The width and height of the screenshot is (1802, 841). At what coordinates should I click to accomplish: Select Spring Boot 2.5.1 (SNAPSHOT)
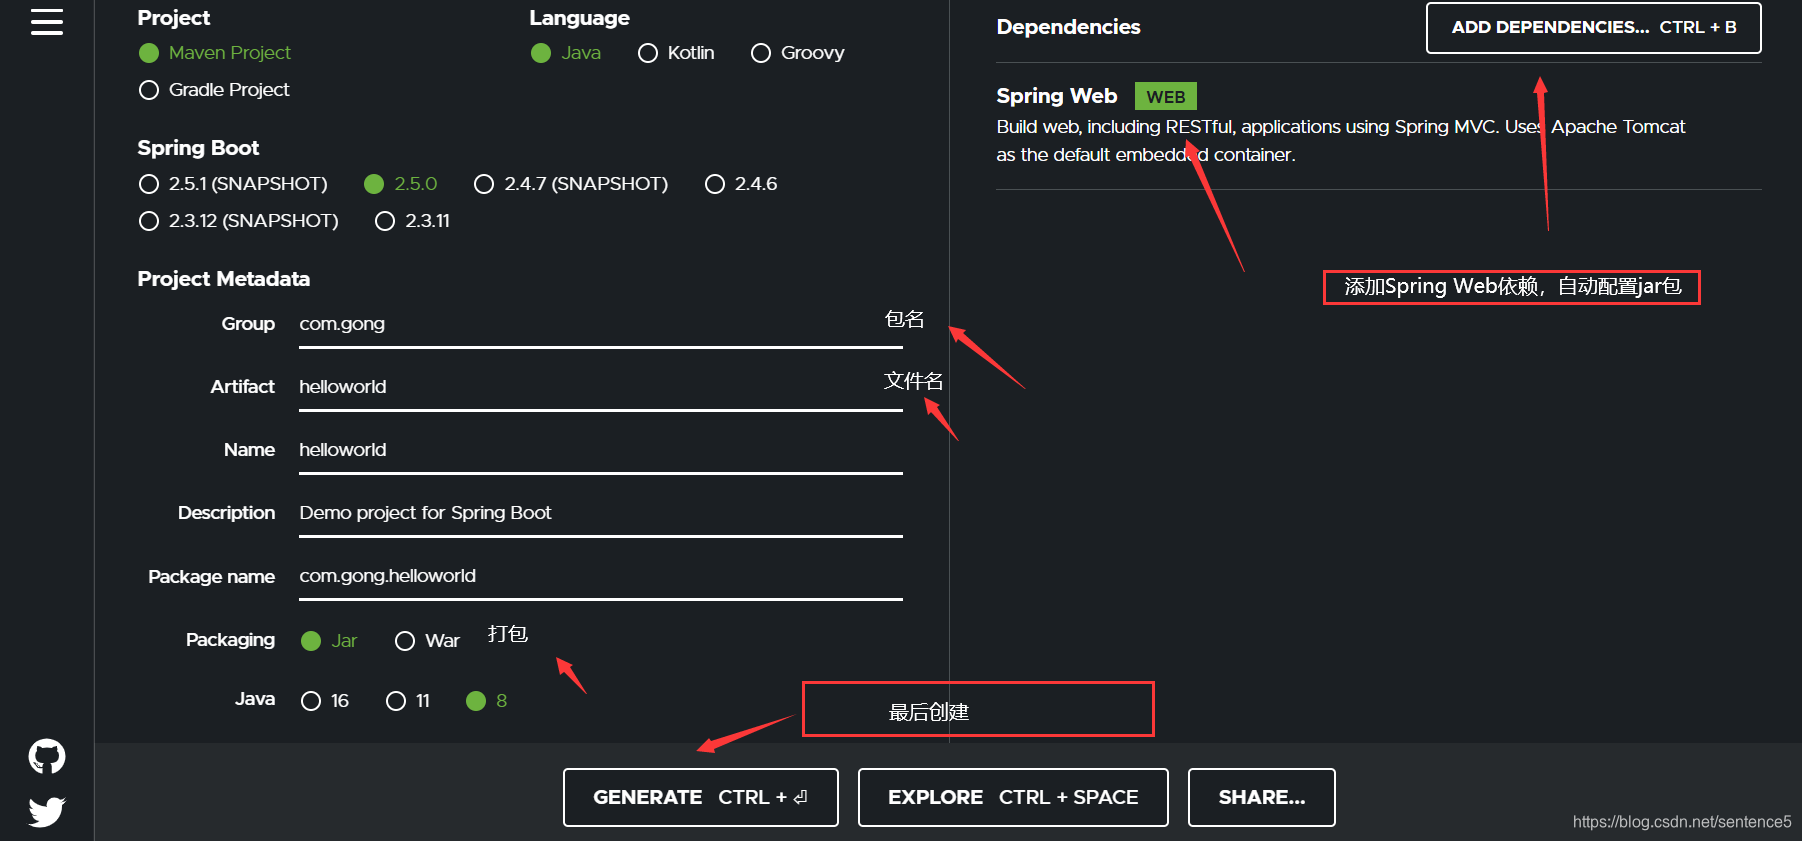(x=233, y=184)
